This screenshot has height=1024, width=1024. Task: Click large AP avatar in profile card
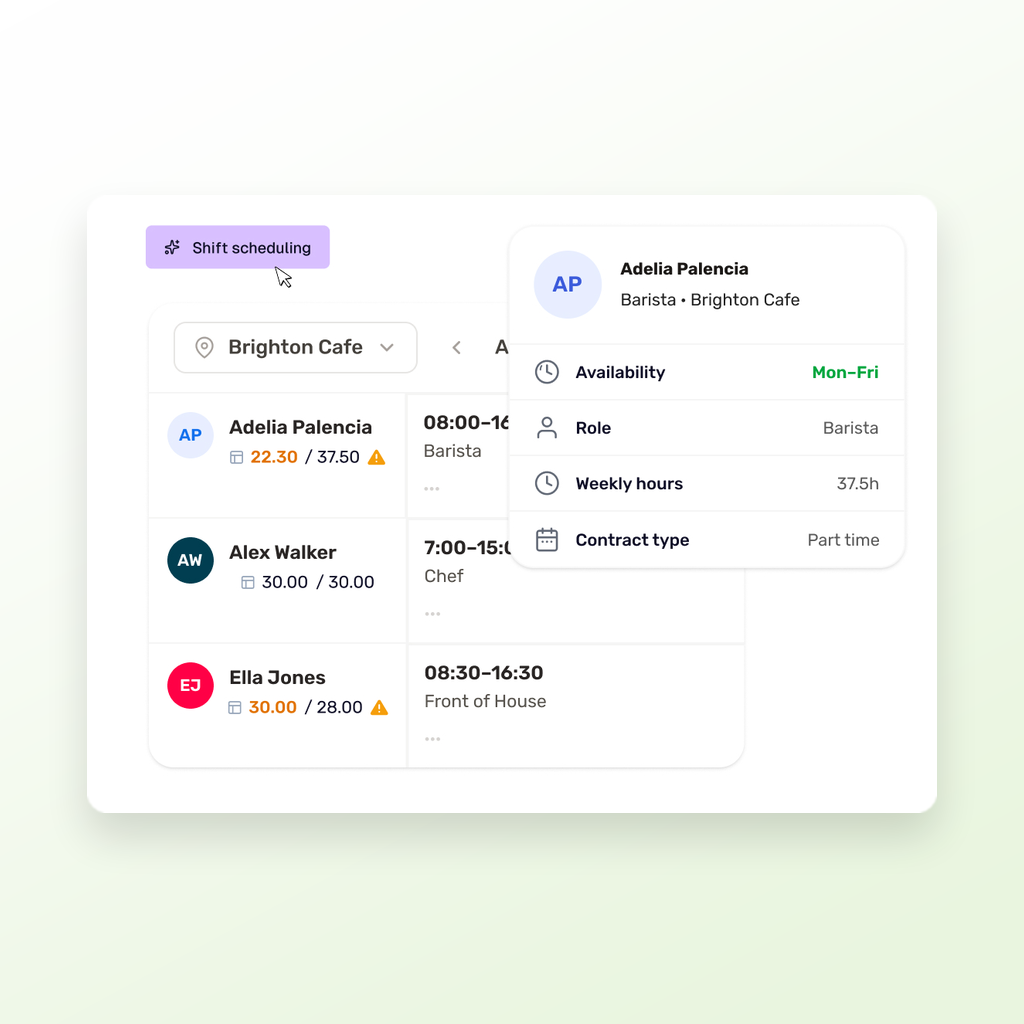pos(568,285)
